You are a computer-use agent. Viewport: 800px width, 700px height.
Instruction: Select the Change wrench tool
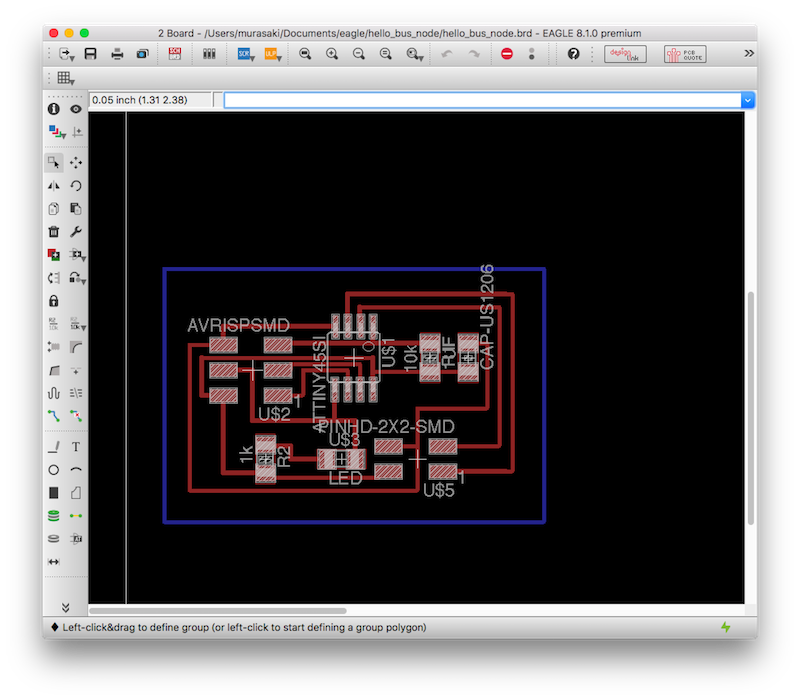pos(76,232)
